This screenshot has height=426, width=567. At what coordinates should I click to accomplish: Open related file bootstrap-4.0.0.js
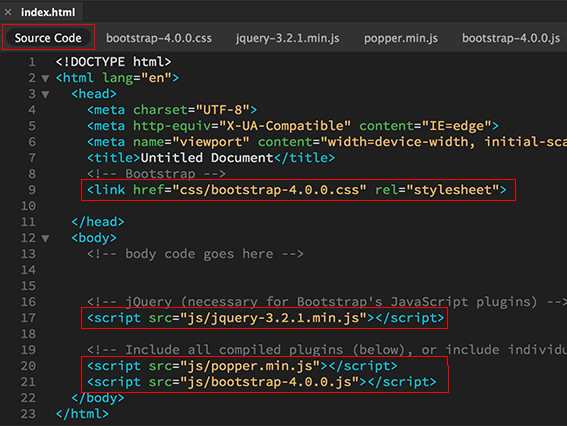click(x=511, y=38)
